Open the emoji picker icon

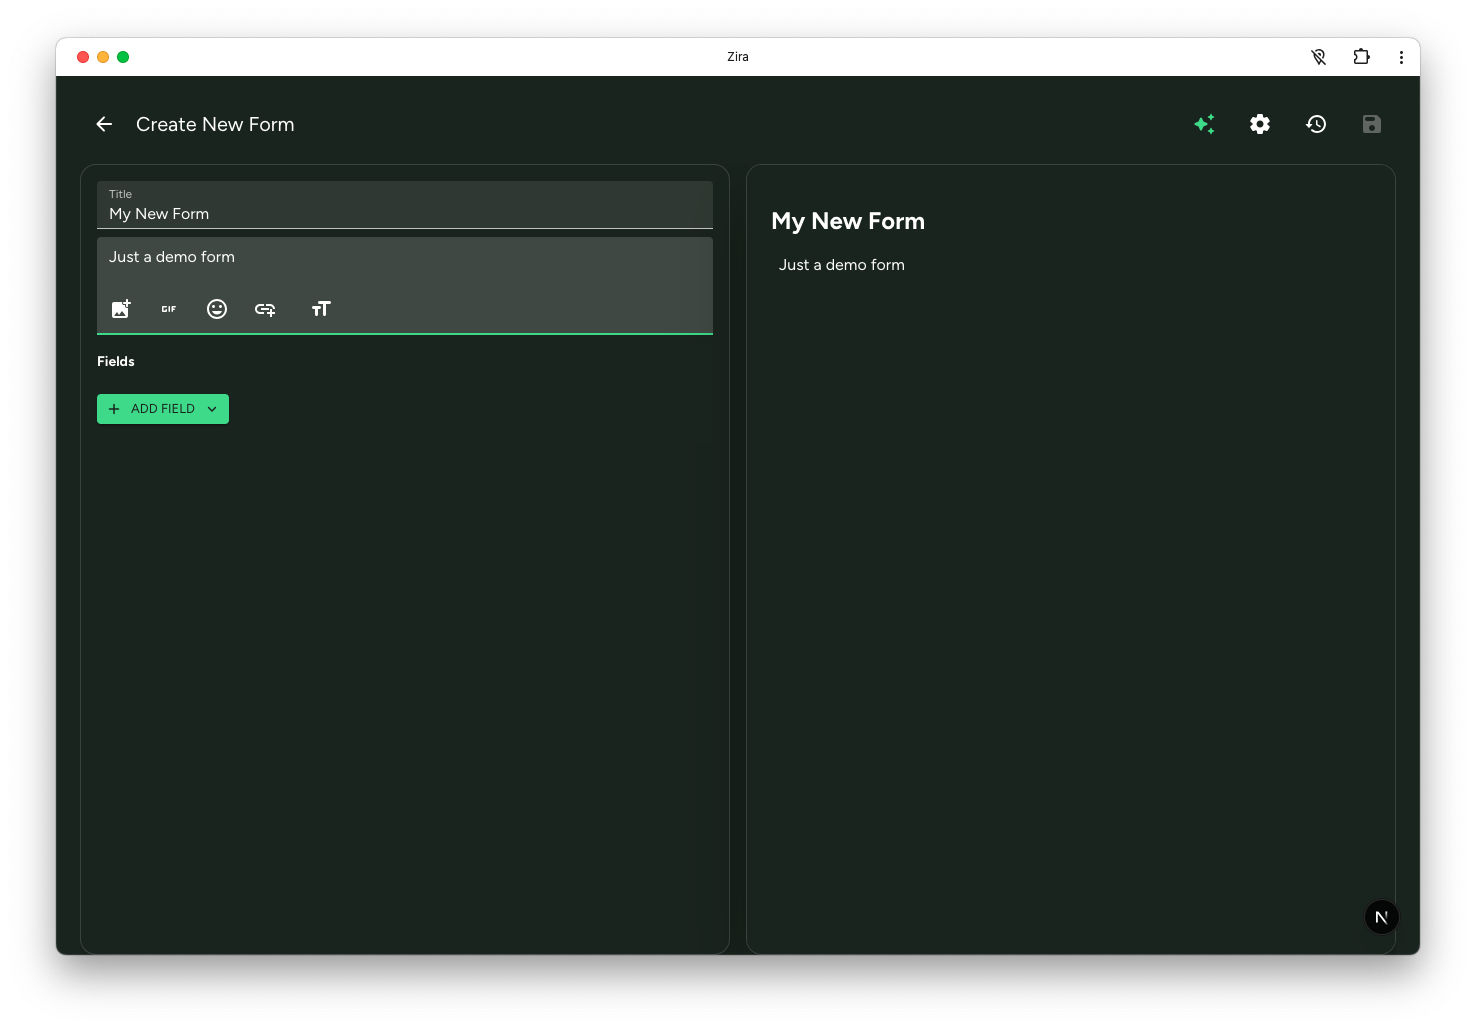coord(217,309)
